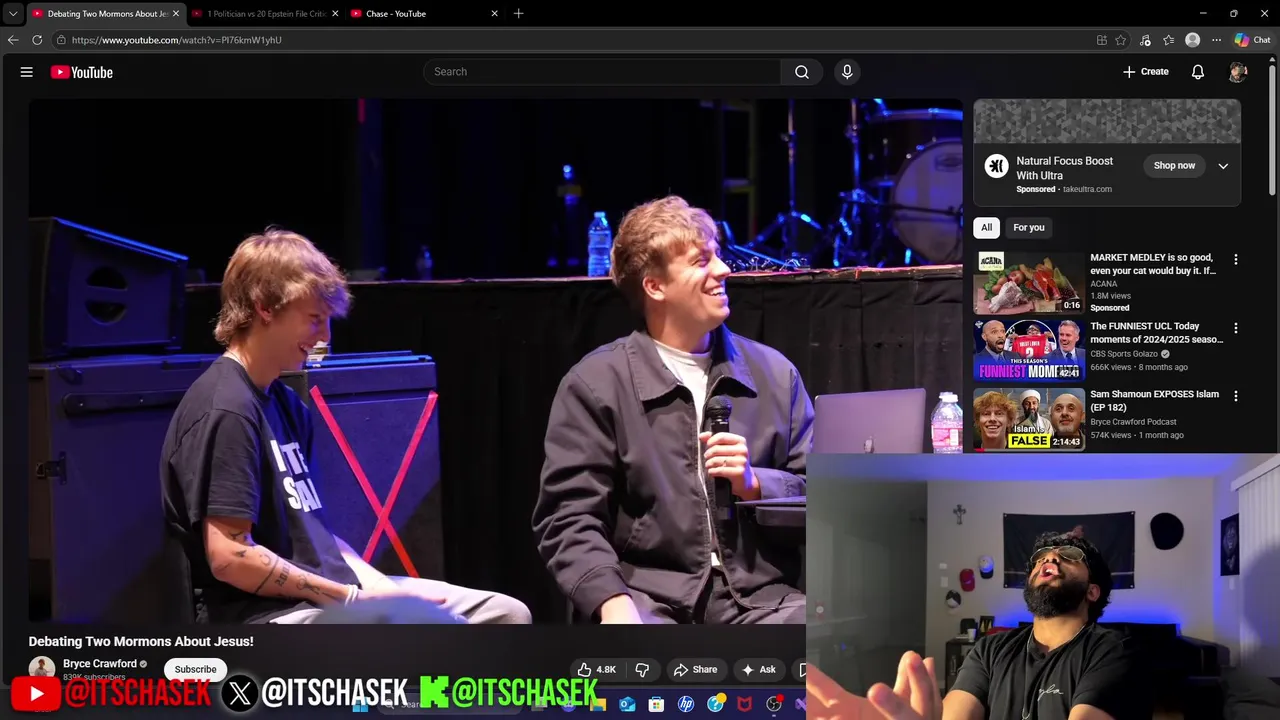Open the Copilot Chat button
The image size is (1280, 720).
(x=1252, y=40)
